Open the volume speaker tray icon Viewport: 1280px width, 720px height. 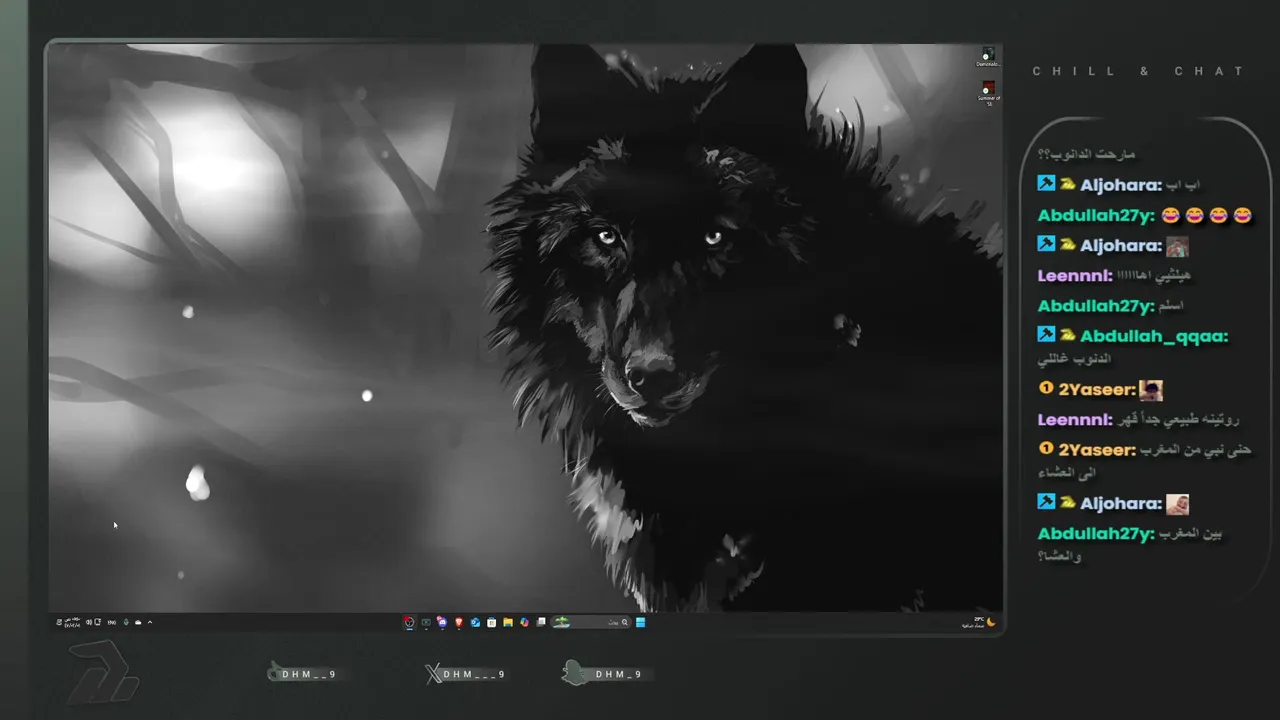pyautogui.click(x=89, y=622)
